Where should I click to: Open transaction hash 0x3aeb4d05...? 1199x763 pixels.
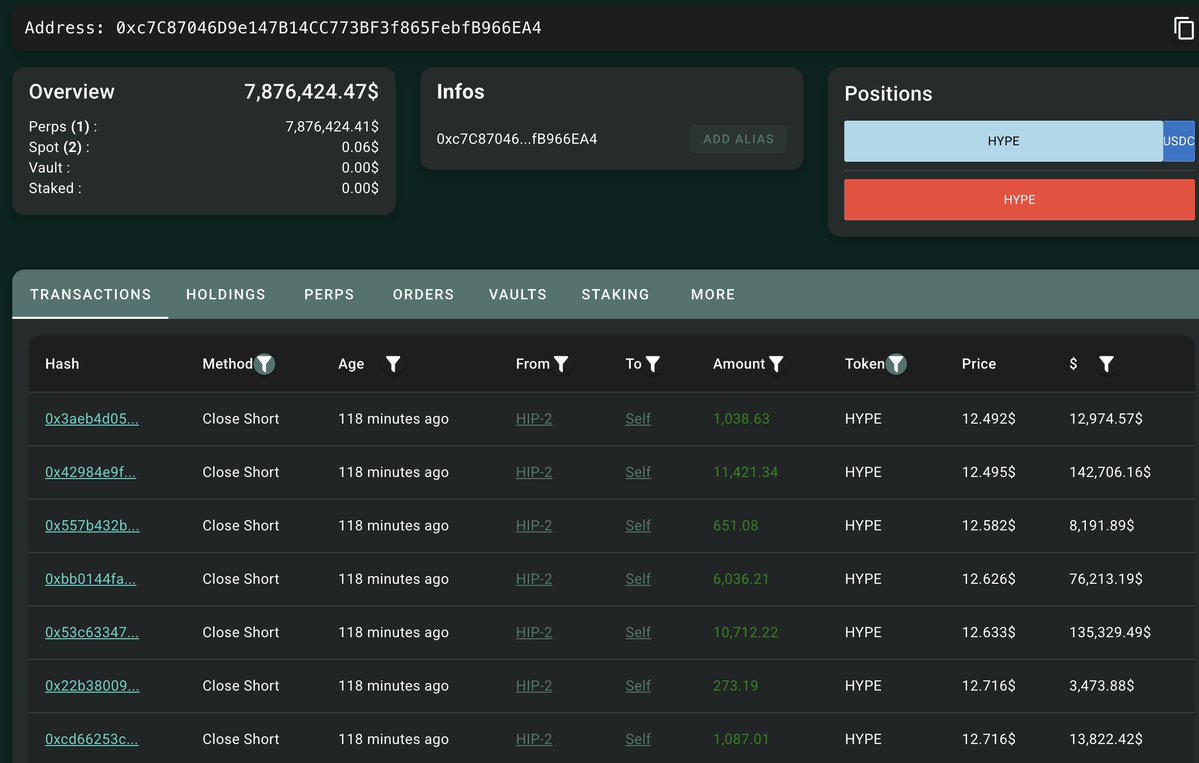click(x=92, y=419)
